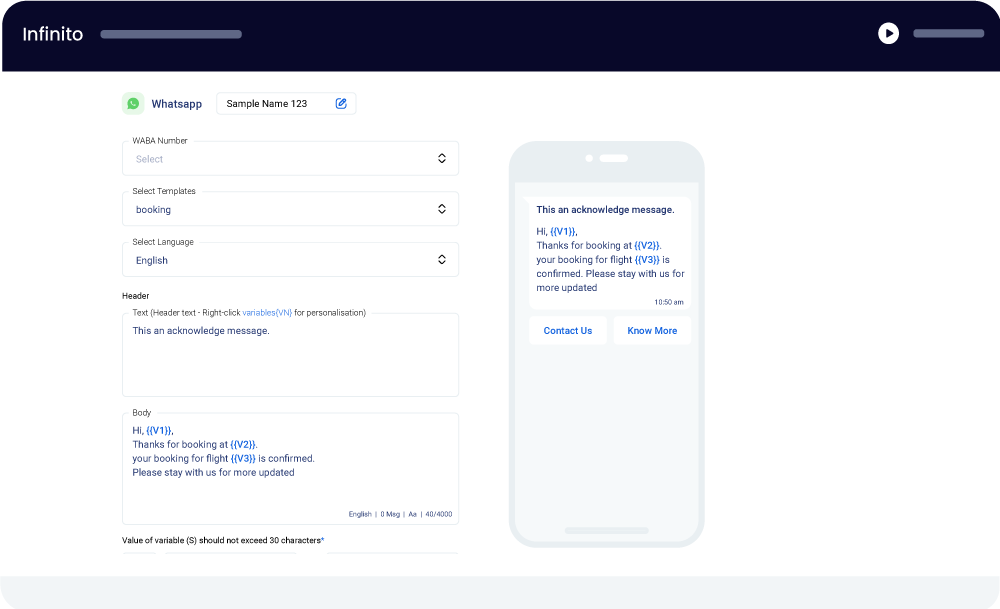Click the green WhatsApp icon
This screenshot has height=609, width=1000.
click(x=133, y=103)
